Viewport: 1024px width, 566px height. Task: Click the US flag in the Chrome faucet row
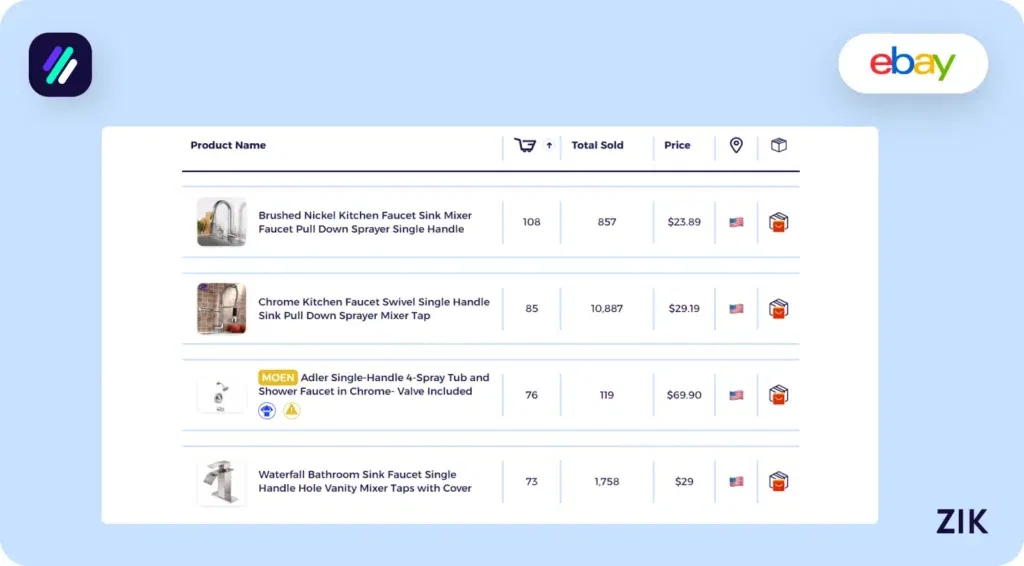coord(736,309)
